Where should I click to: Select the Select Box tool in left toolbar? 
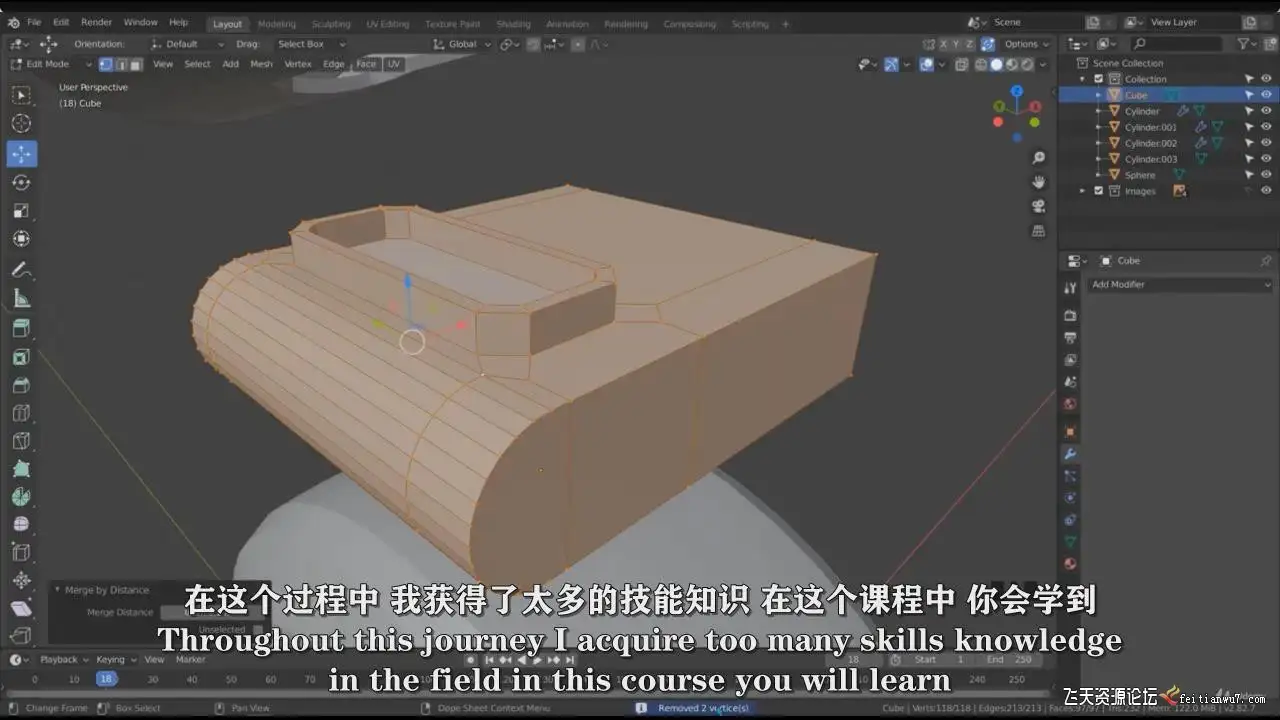tap(21, 95)
